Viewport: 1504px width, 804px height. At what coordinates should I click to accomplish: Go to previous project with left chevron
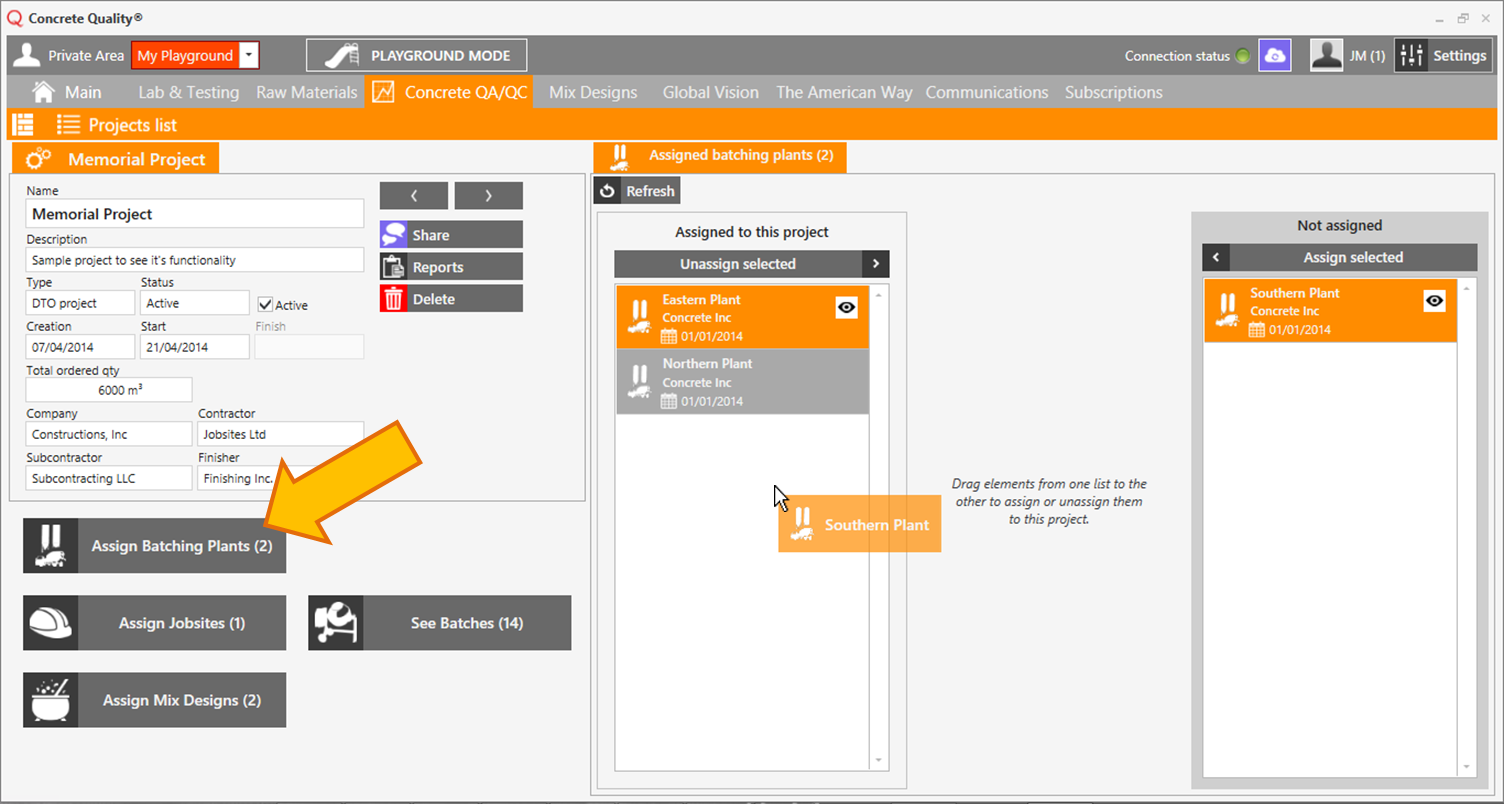coord(414,196)
